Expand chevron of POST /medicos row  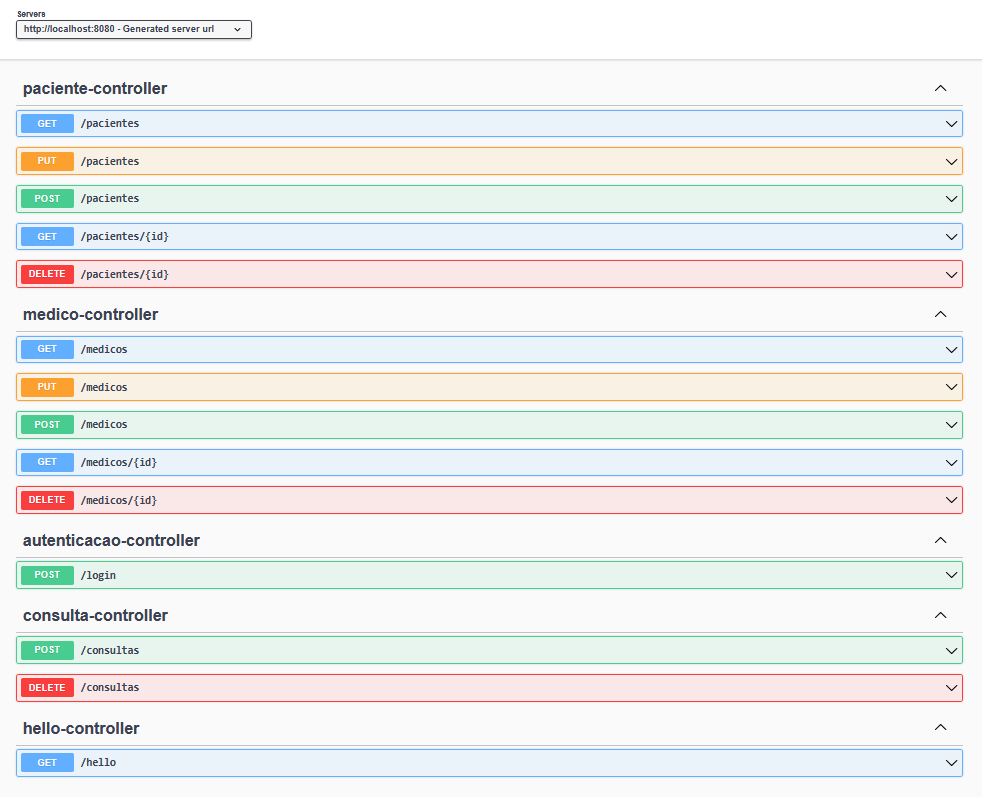click(x=951, y=425)
